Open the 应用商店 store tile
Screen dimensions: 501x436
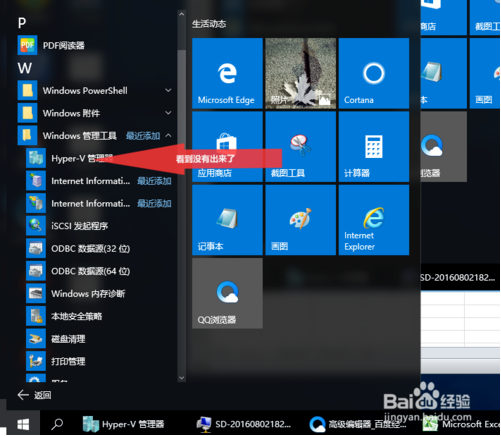227,147
